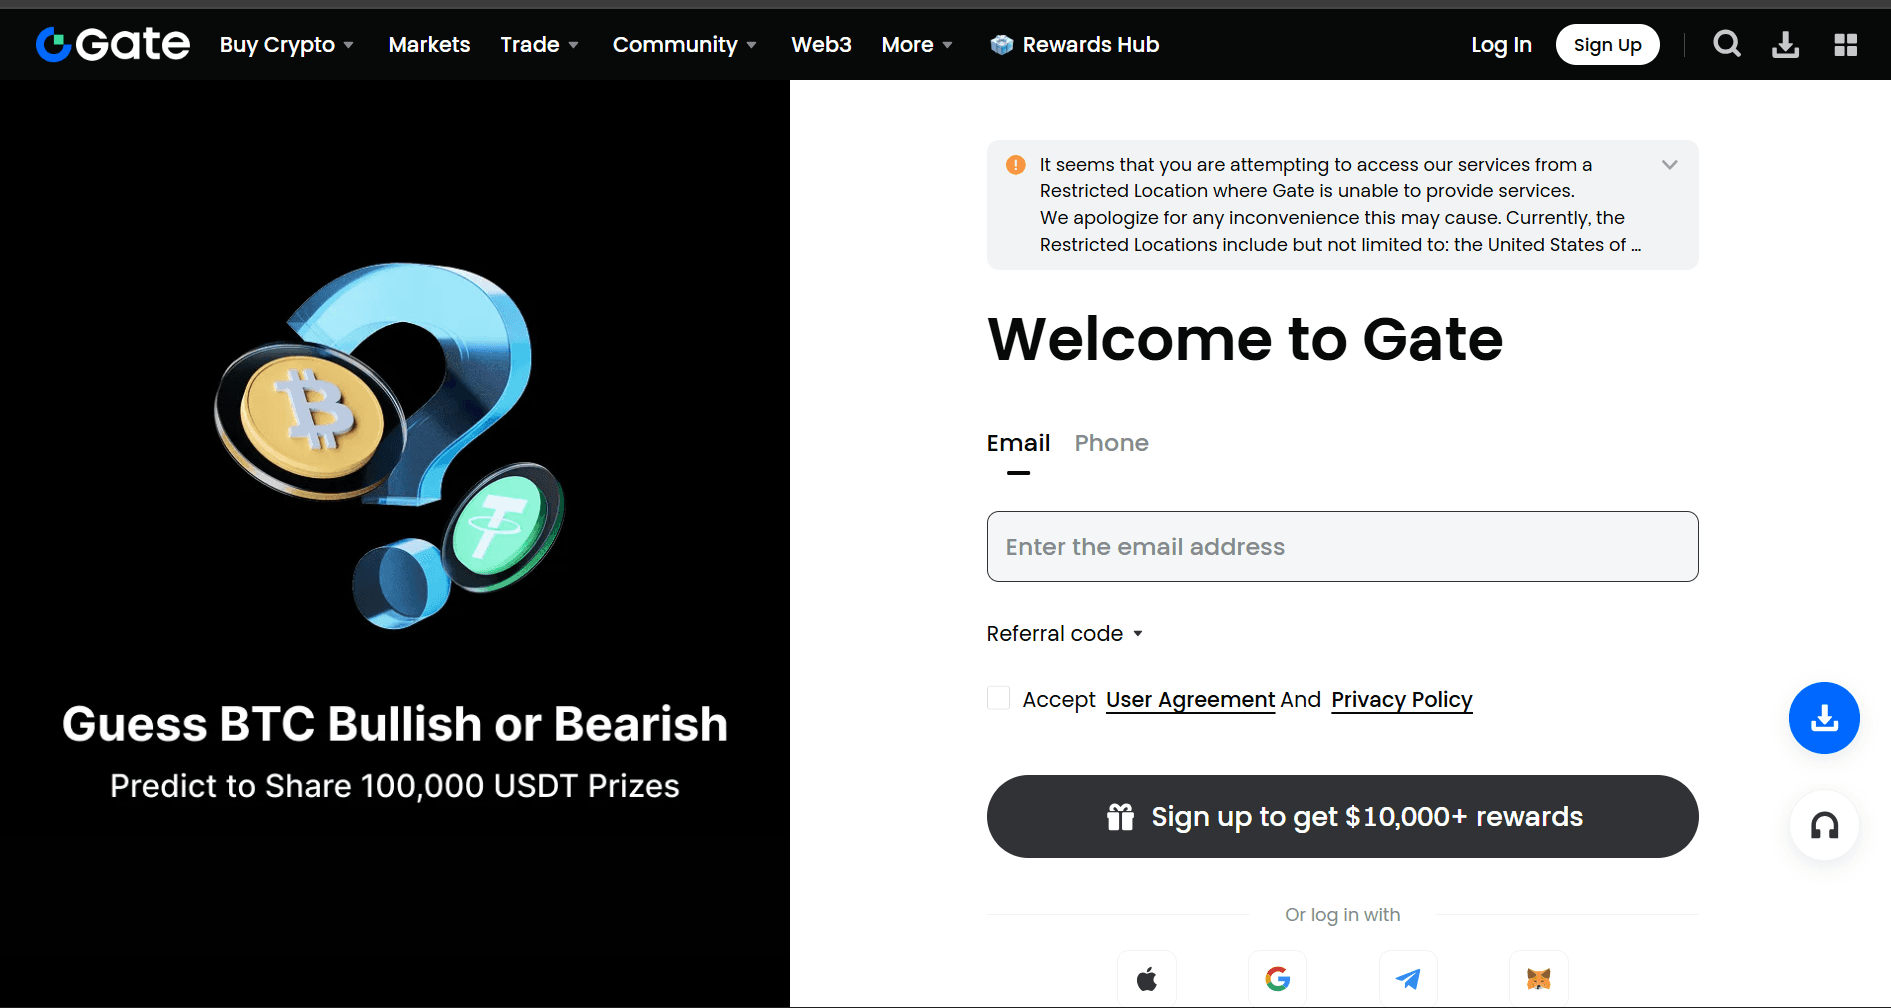Log in with Telegram icon
Screen dimensions: 1891x1008
pos(1408,978)
